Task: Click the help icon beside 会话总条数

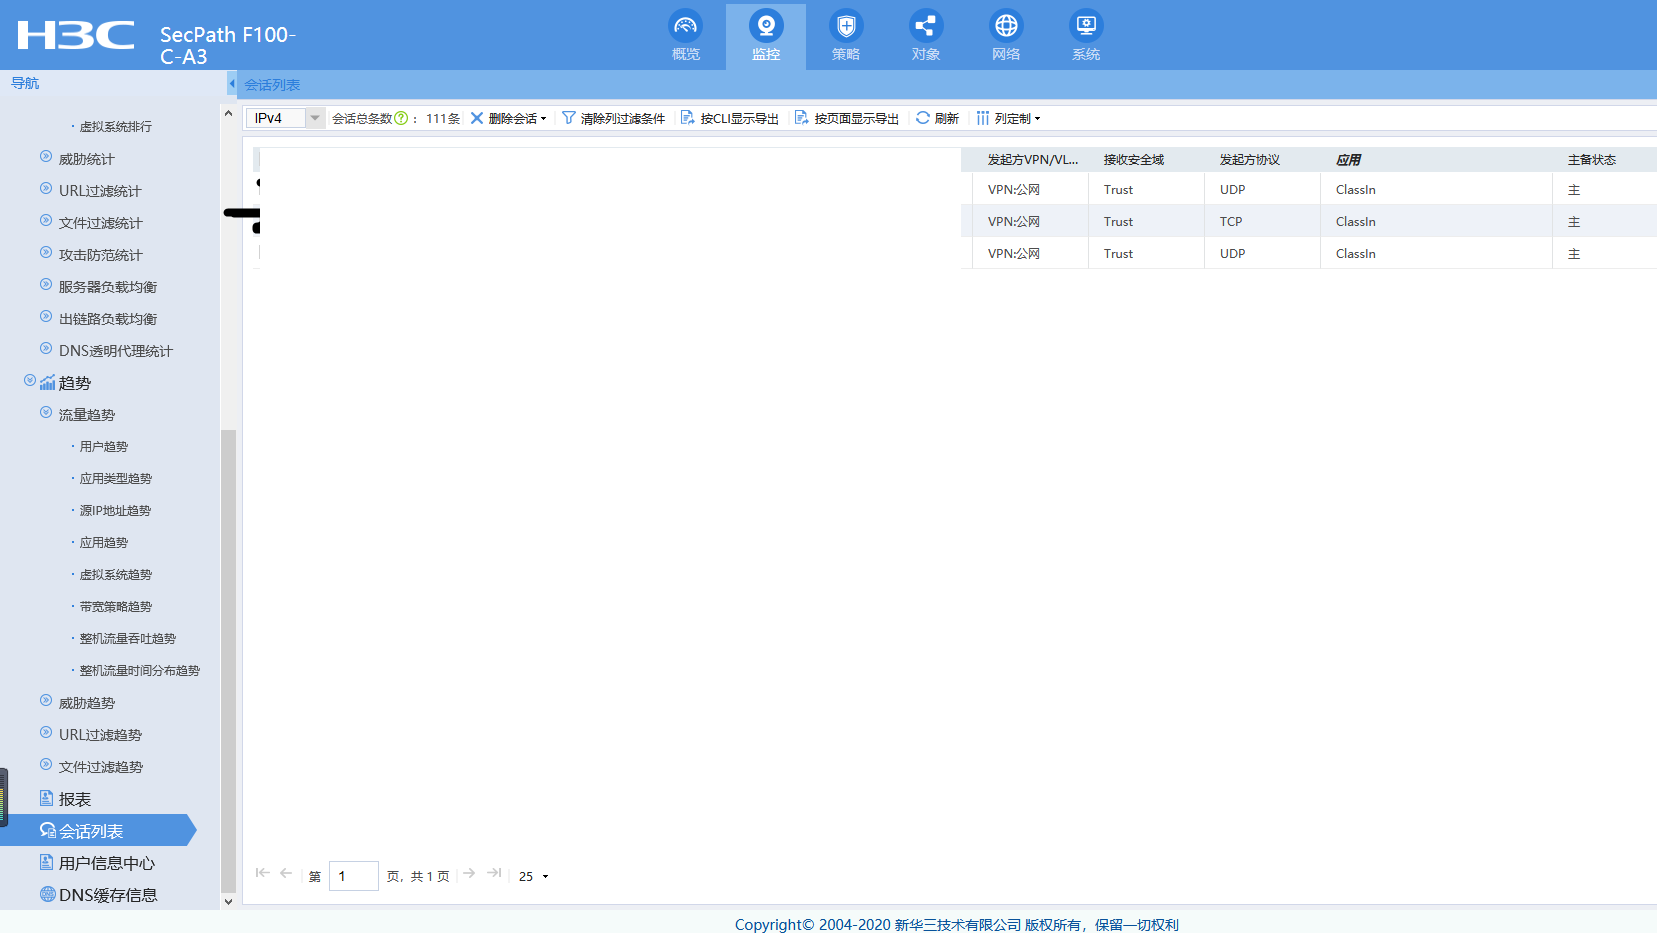Action: point(401,118)
